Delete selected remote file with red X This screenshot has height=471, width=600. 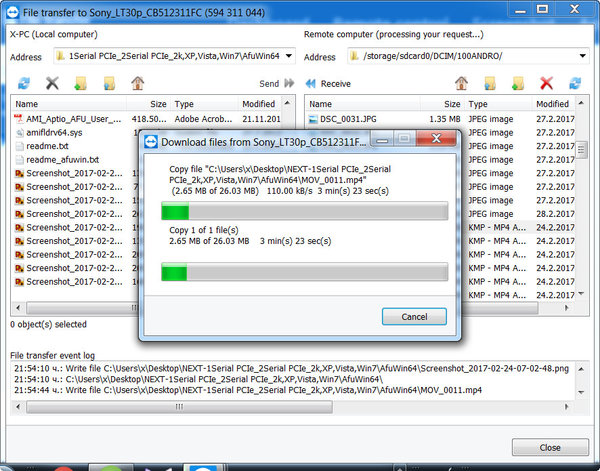click(x=546, y=83)
